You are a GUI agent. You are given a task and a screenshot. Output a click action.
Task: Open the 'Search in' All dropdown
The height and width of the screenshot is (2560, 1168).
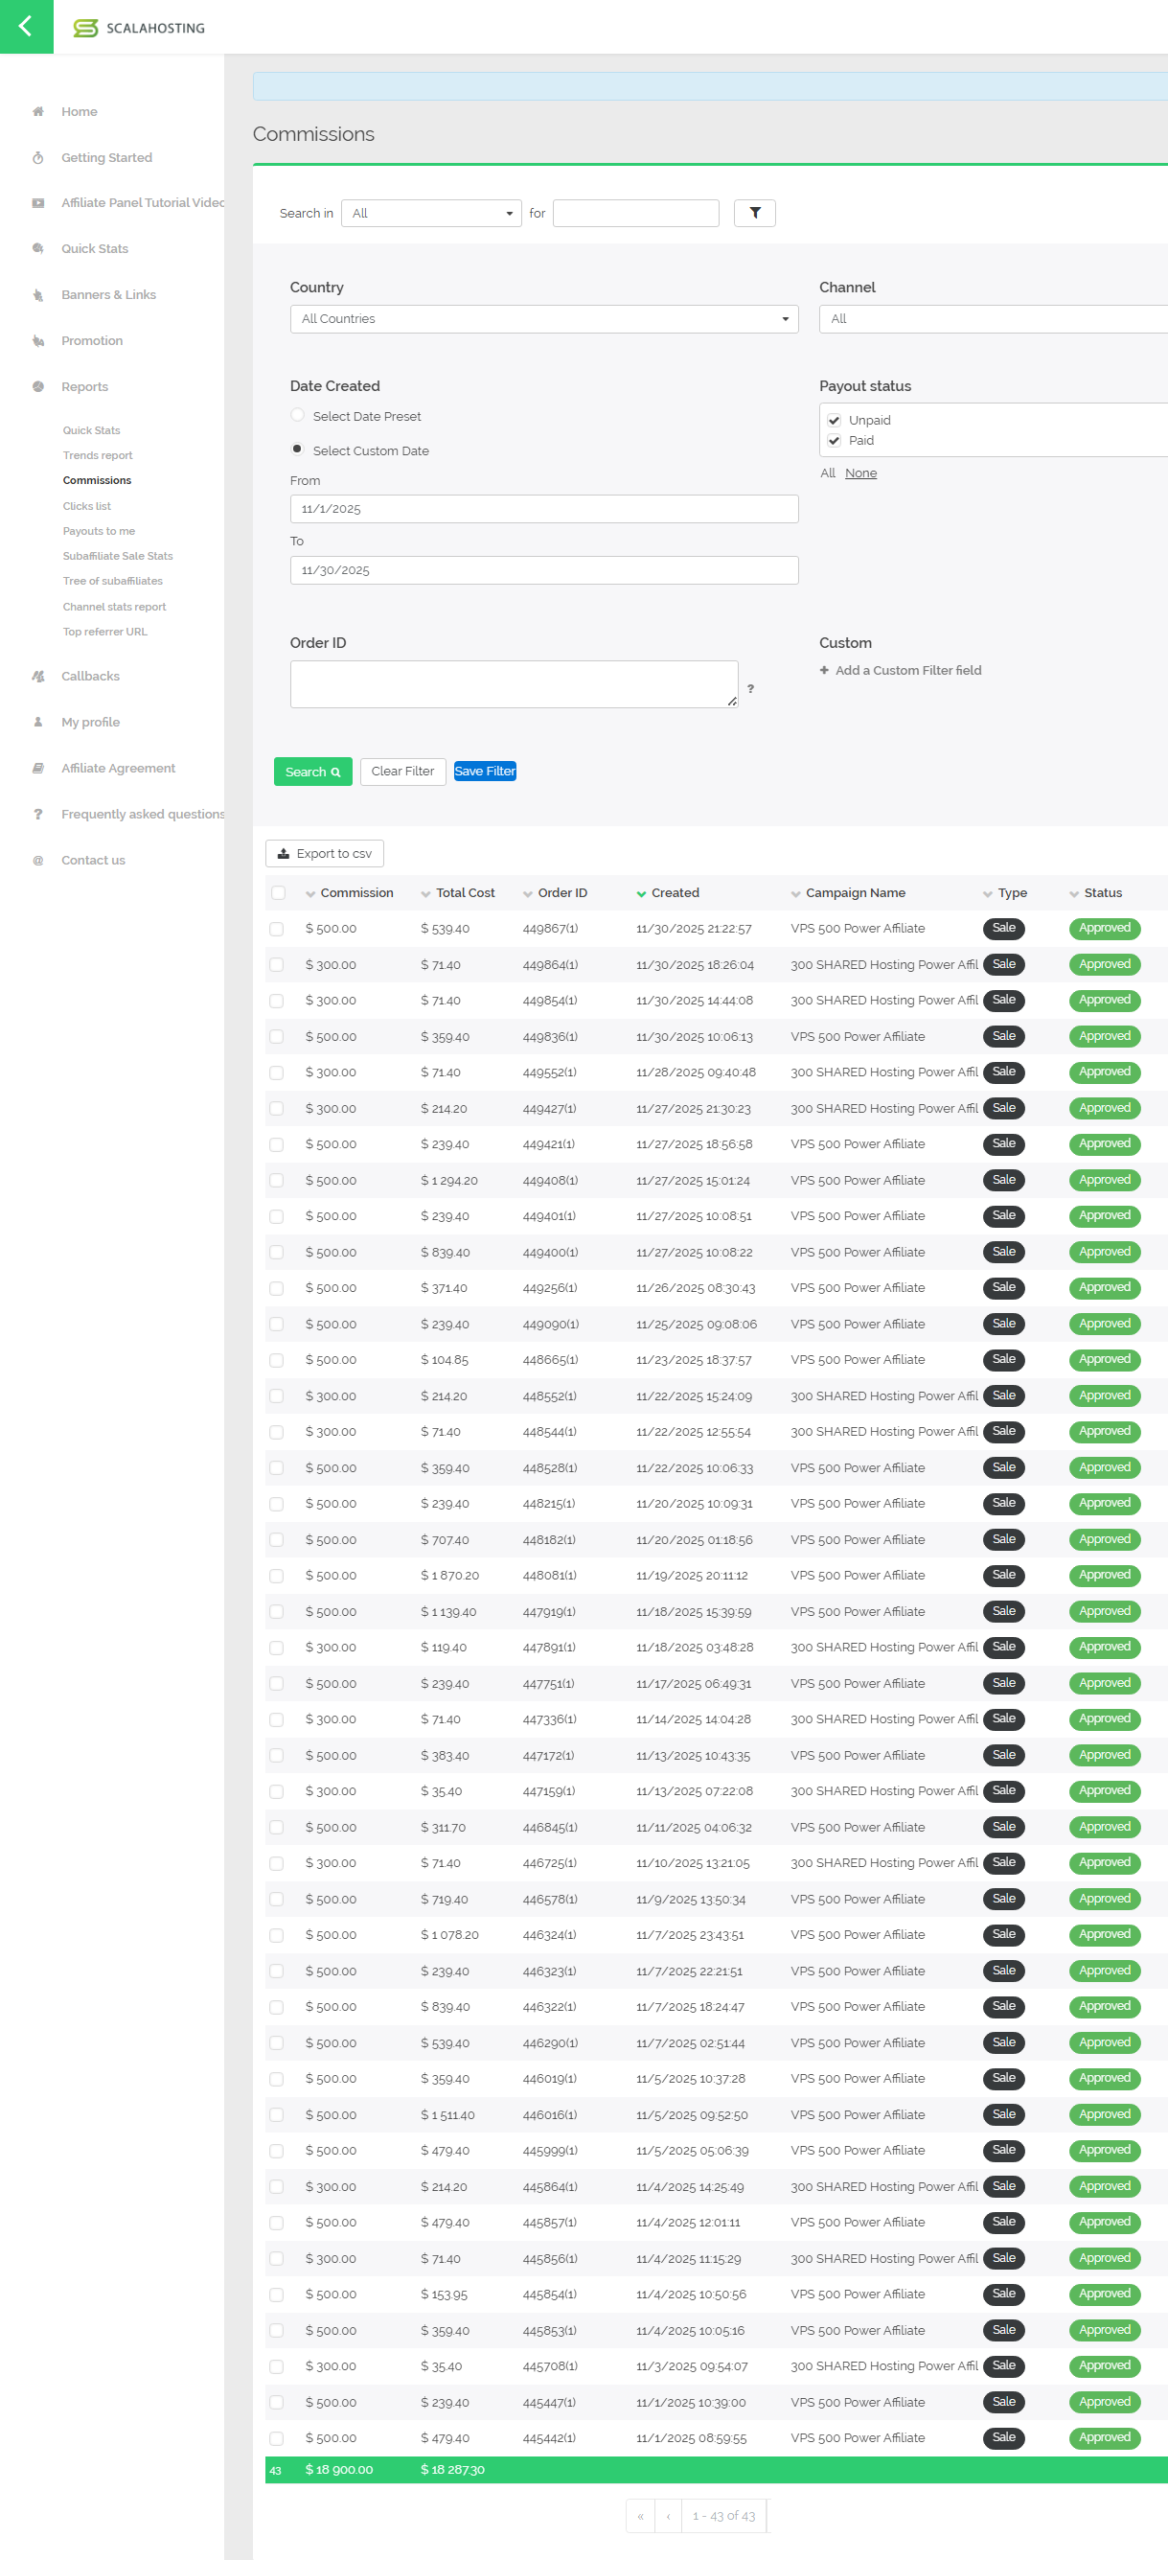[431, 213]
